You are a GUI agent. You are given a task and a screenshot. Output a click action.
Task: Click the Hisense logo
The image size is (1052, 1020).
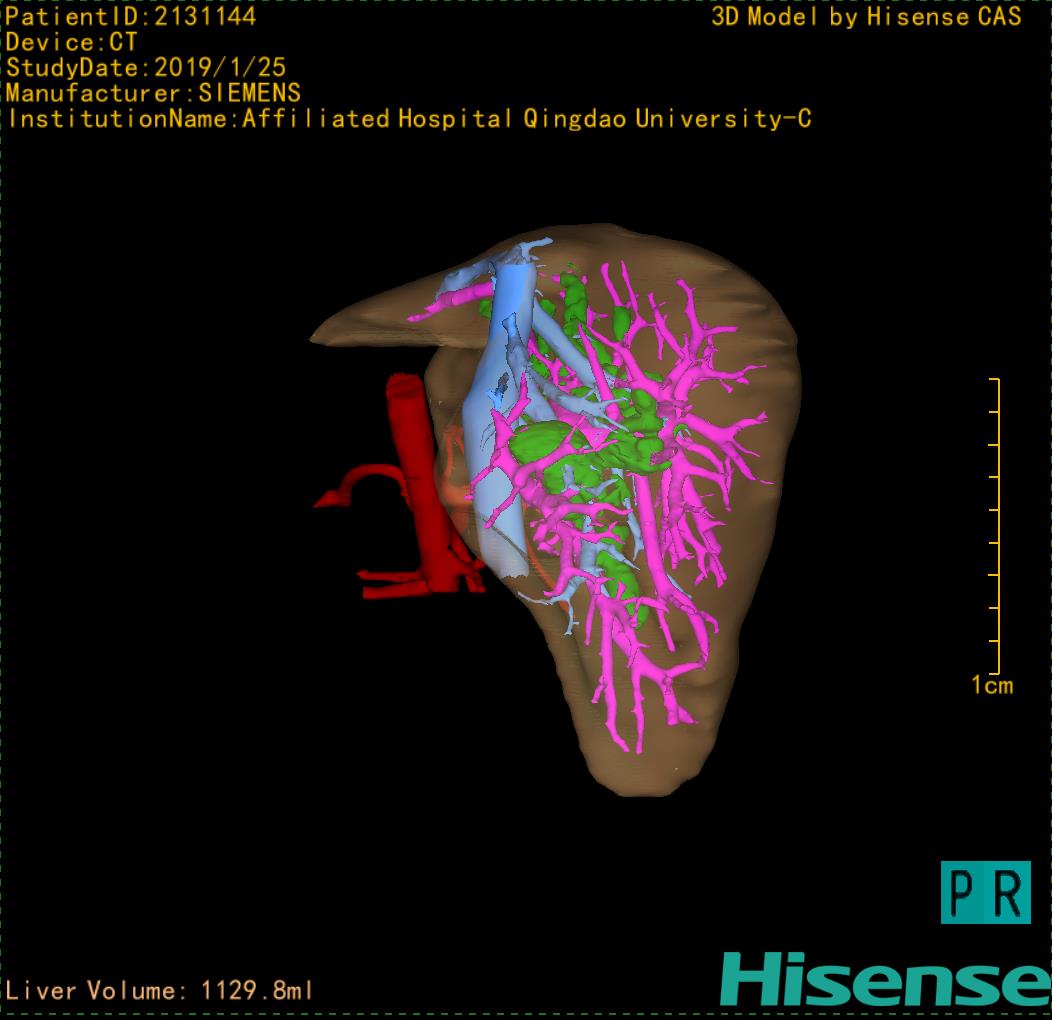pos(885,979)
